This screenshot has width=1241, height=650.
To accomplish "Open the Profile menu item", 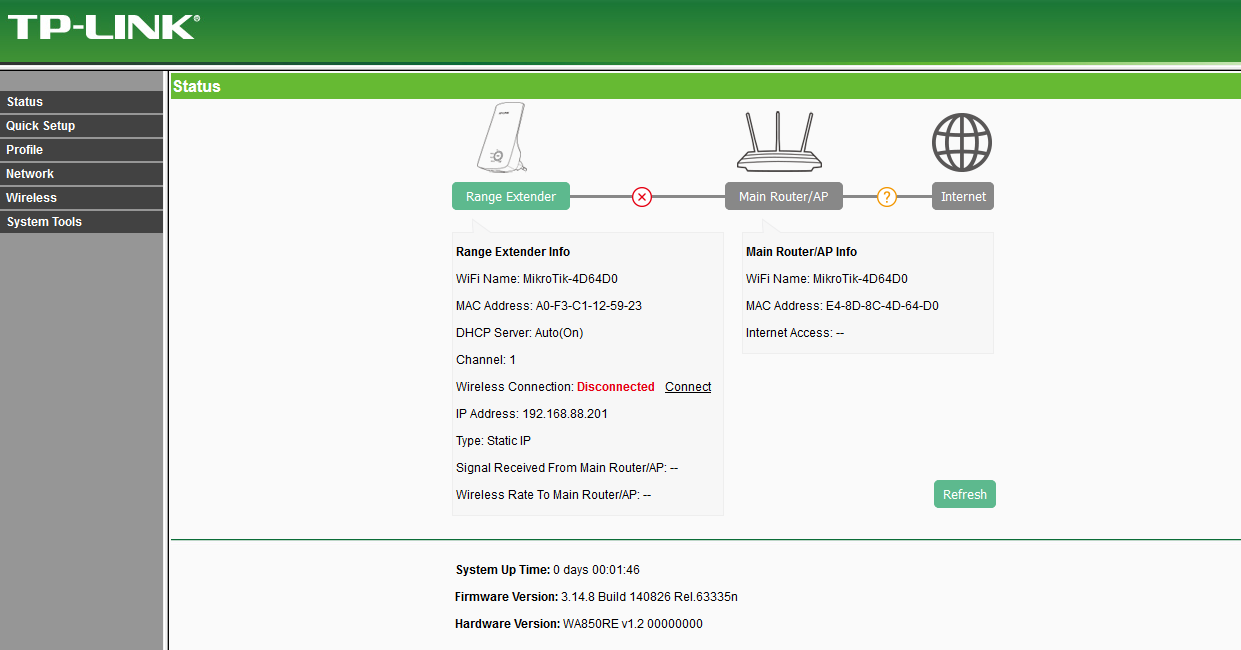I will 81,150.
